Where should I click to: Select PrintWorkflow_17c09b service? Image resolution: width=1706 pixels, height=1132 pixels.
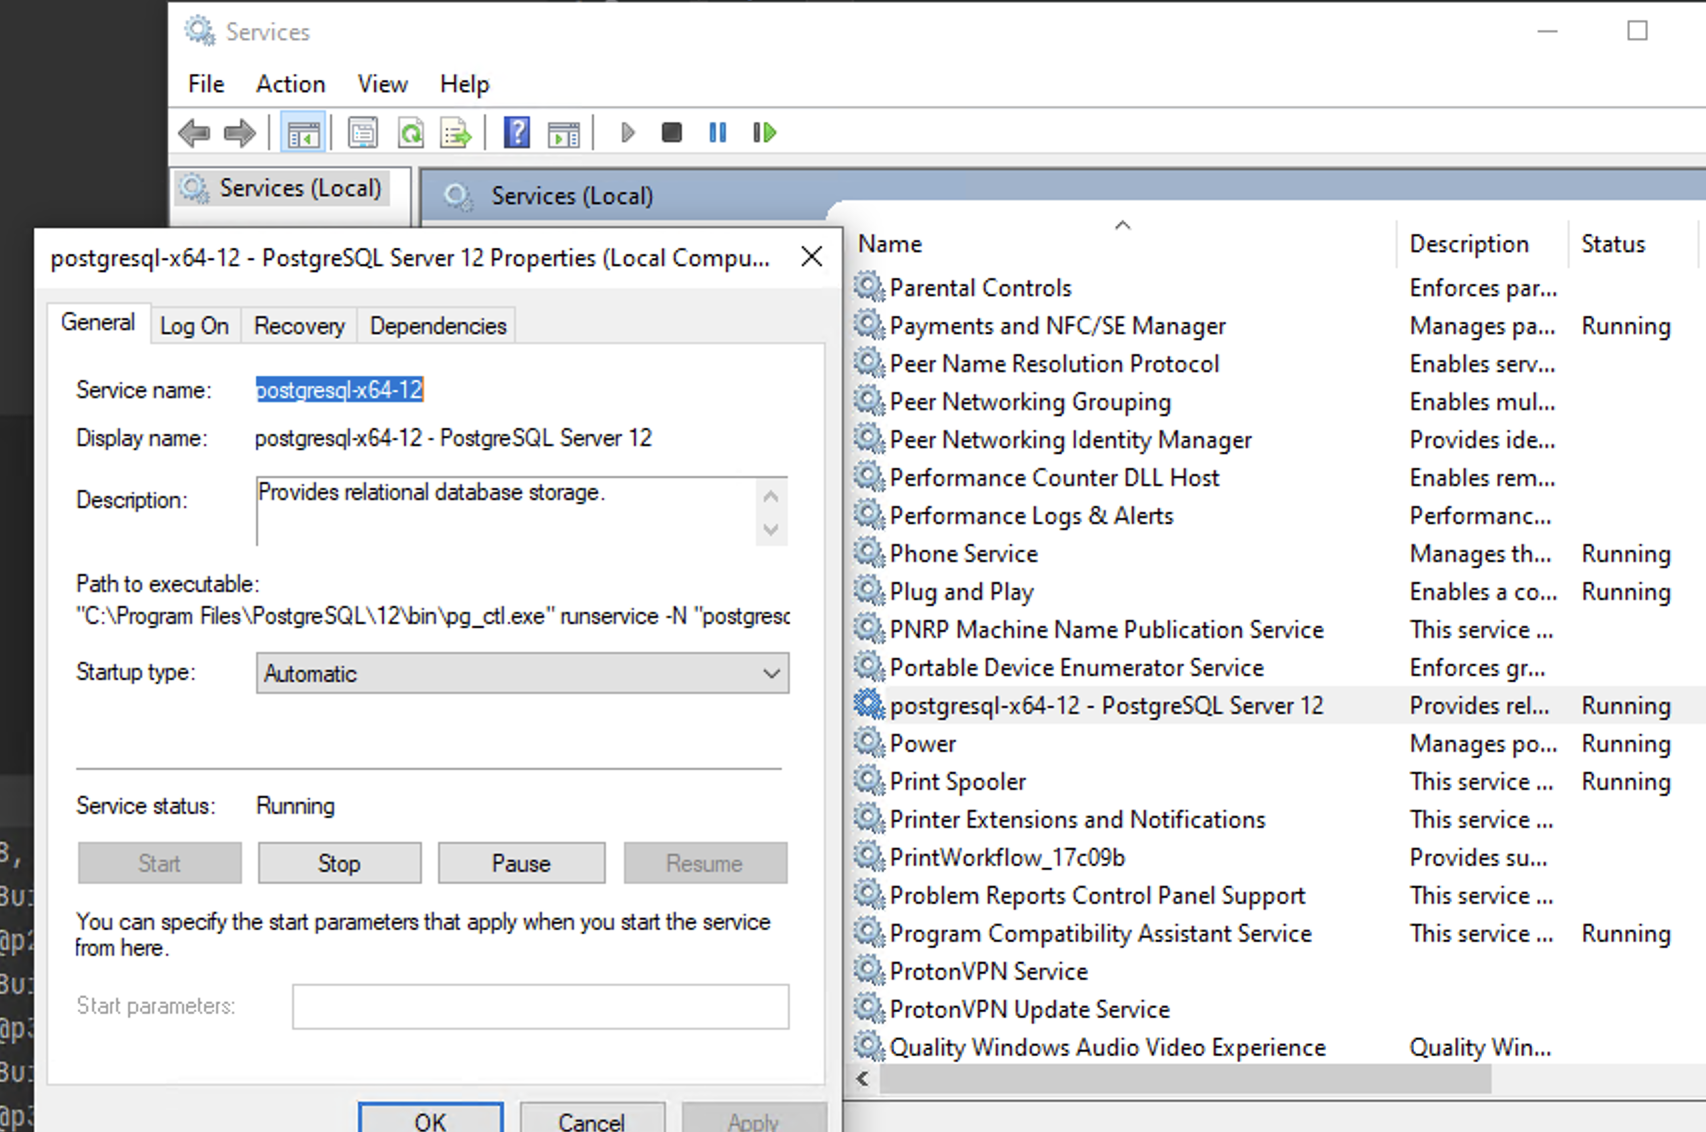point(1007,858)
